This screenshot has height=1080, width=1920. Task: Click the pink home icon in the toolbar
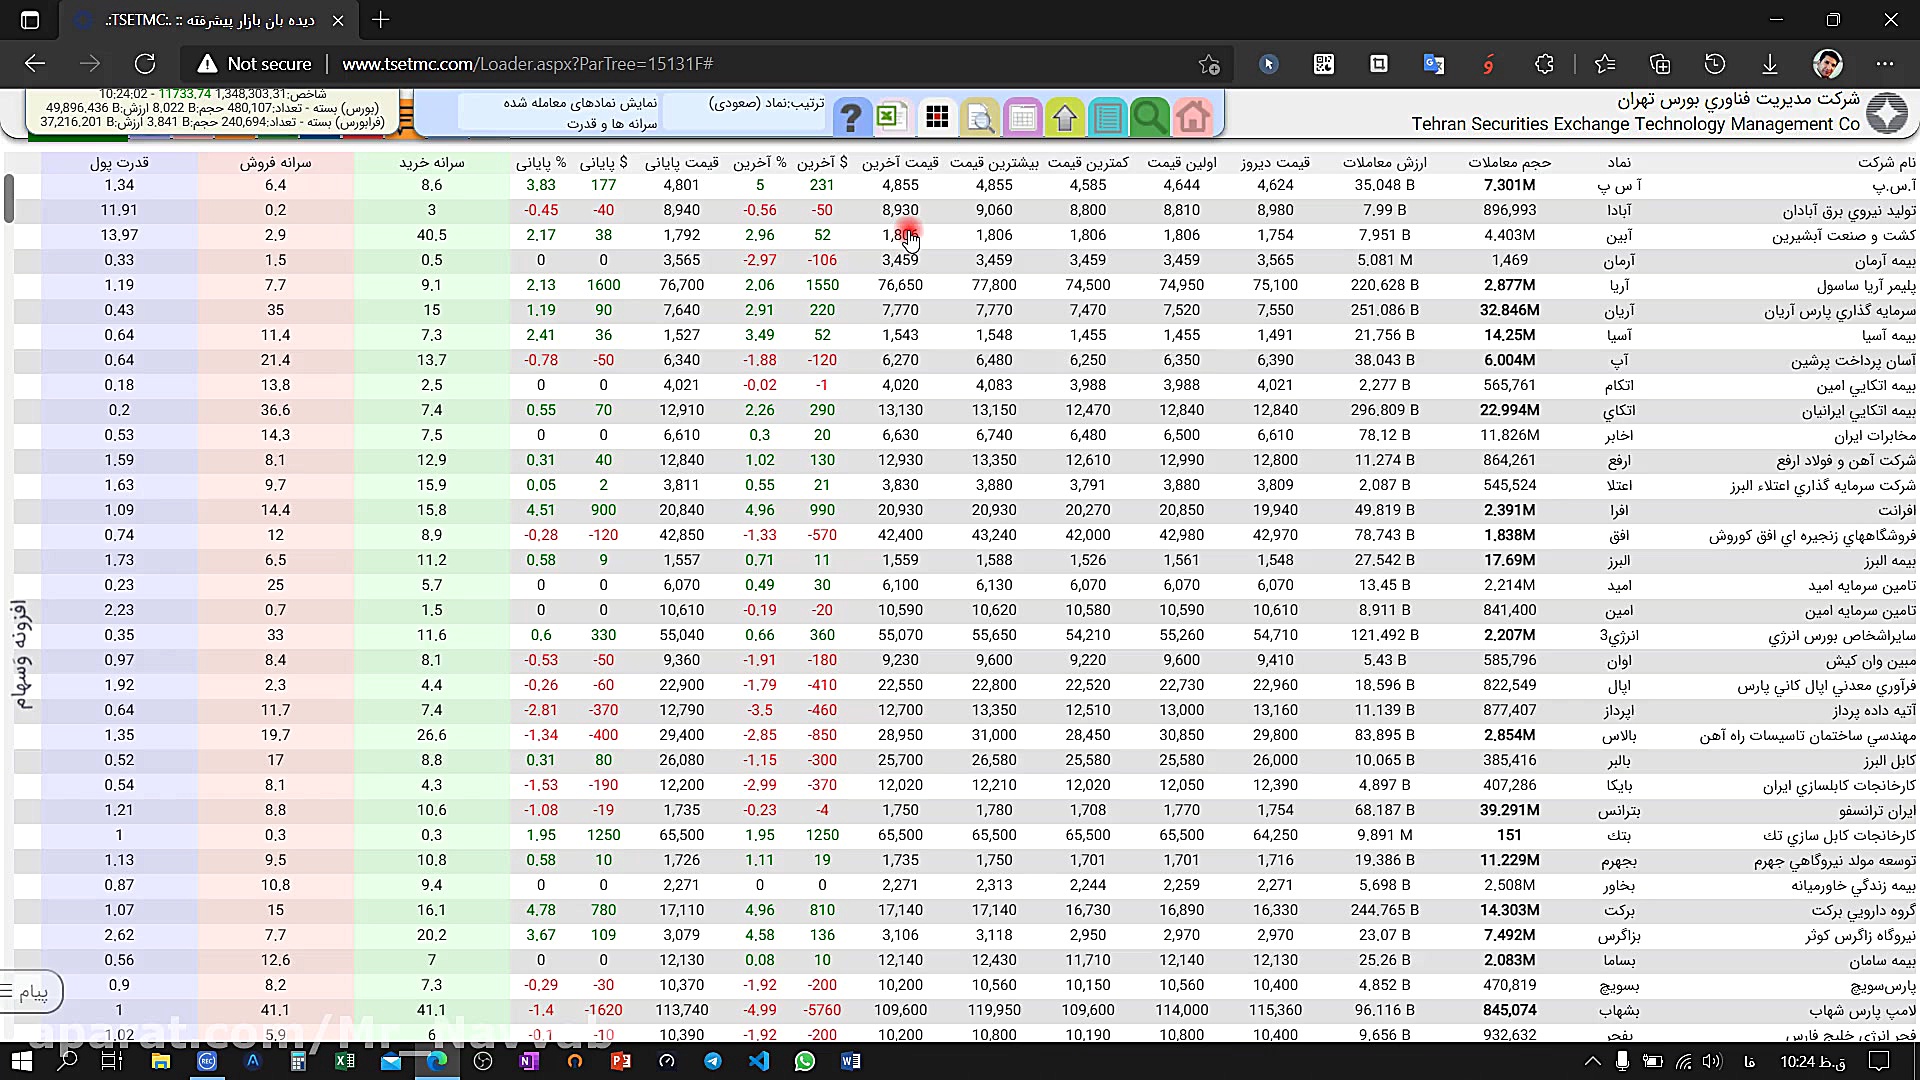pyautogui.click(x=1192, y=118)
